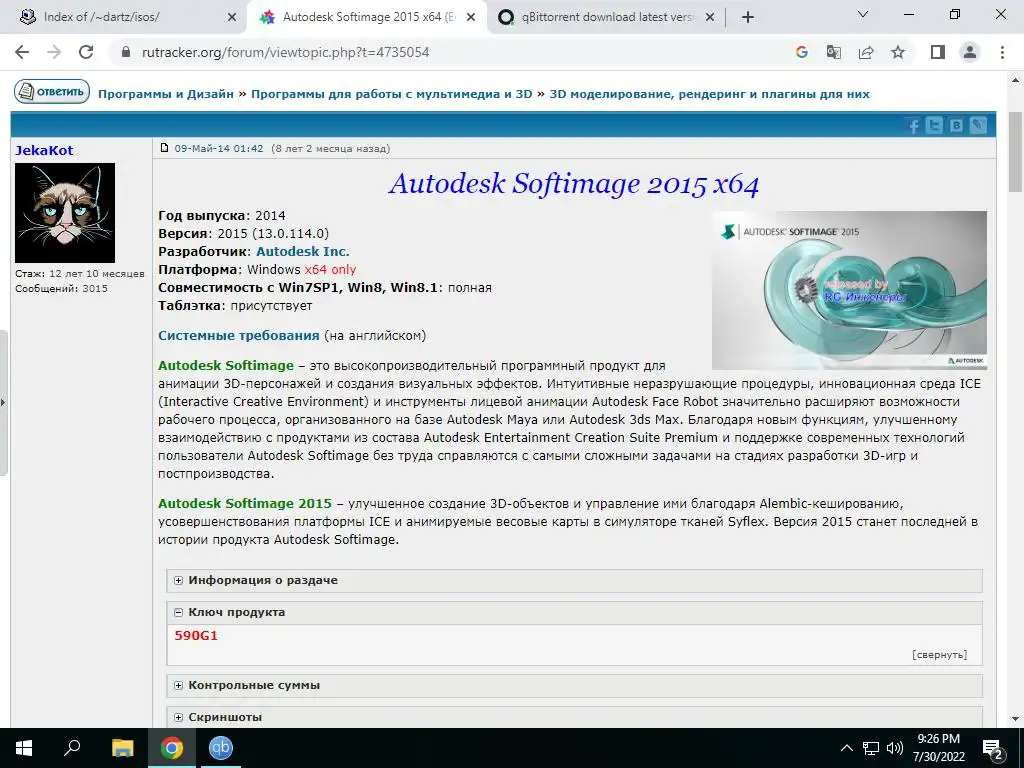Share this page via the share icon
Image resolution: width=1024 pixels, height=768 pixels.
(866, 52)
